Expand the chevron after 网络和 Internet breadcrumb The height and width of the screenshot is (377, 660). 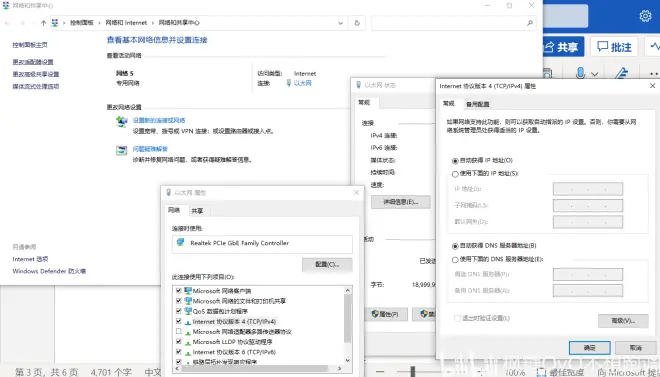(152, 23)
